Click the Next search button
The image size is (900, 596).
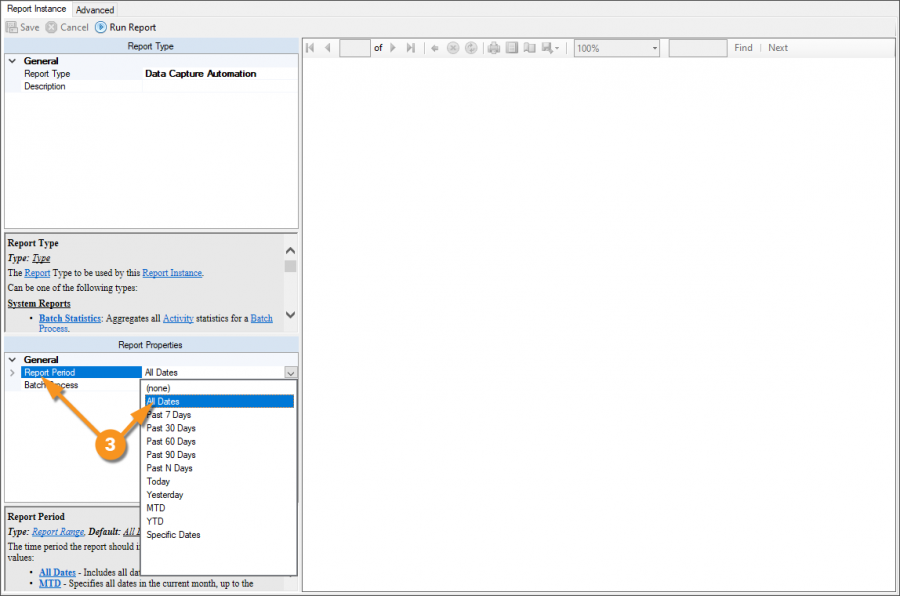coord(778,48)
